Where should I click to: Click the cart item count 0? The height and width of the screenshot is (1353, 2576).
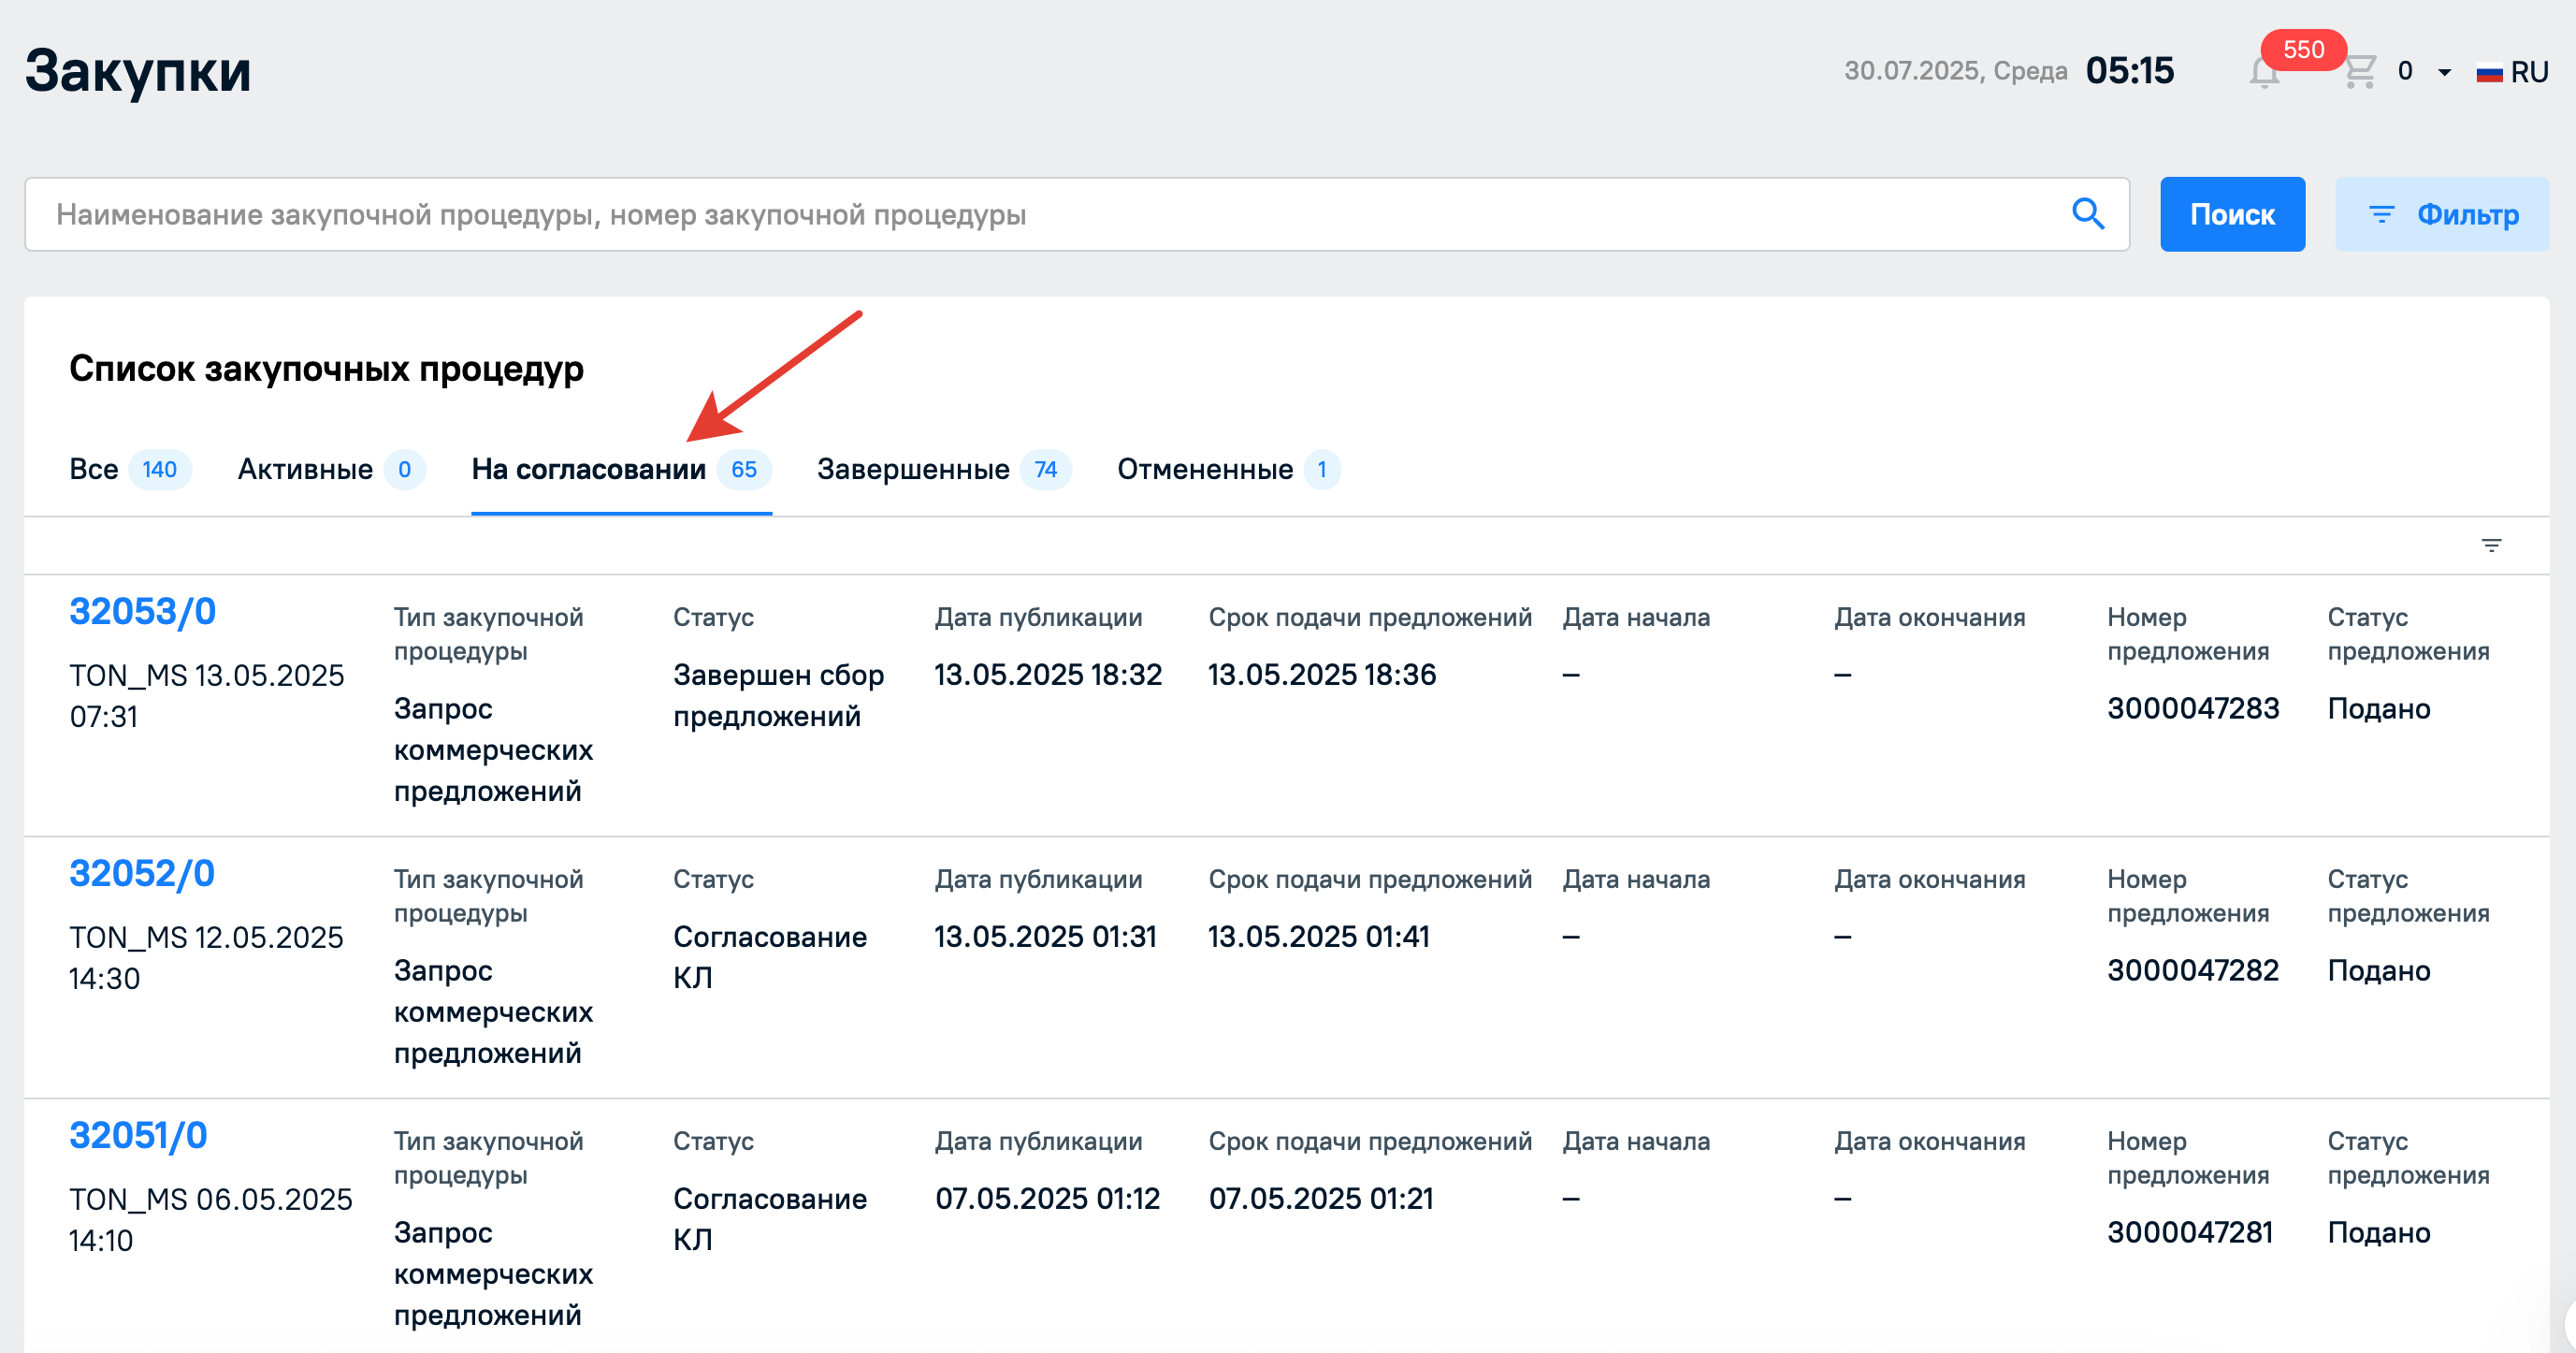[x=2405, y=72]
